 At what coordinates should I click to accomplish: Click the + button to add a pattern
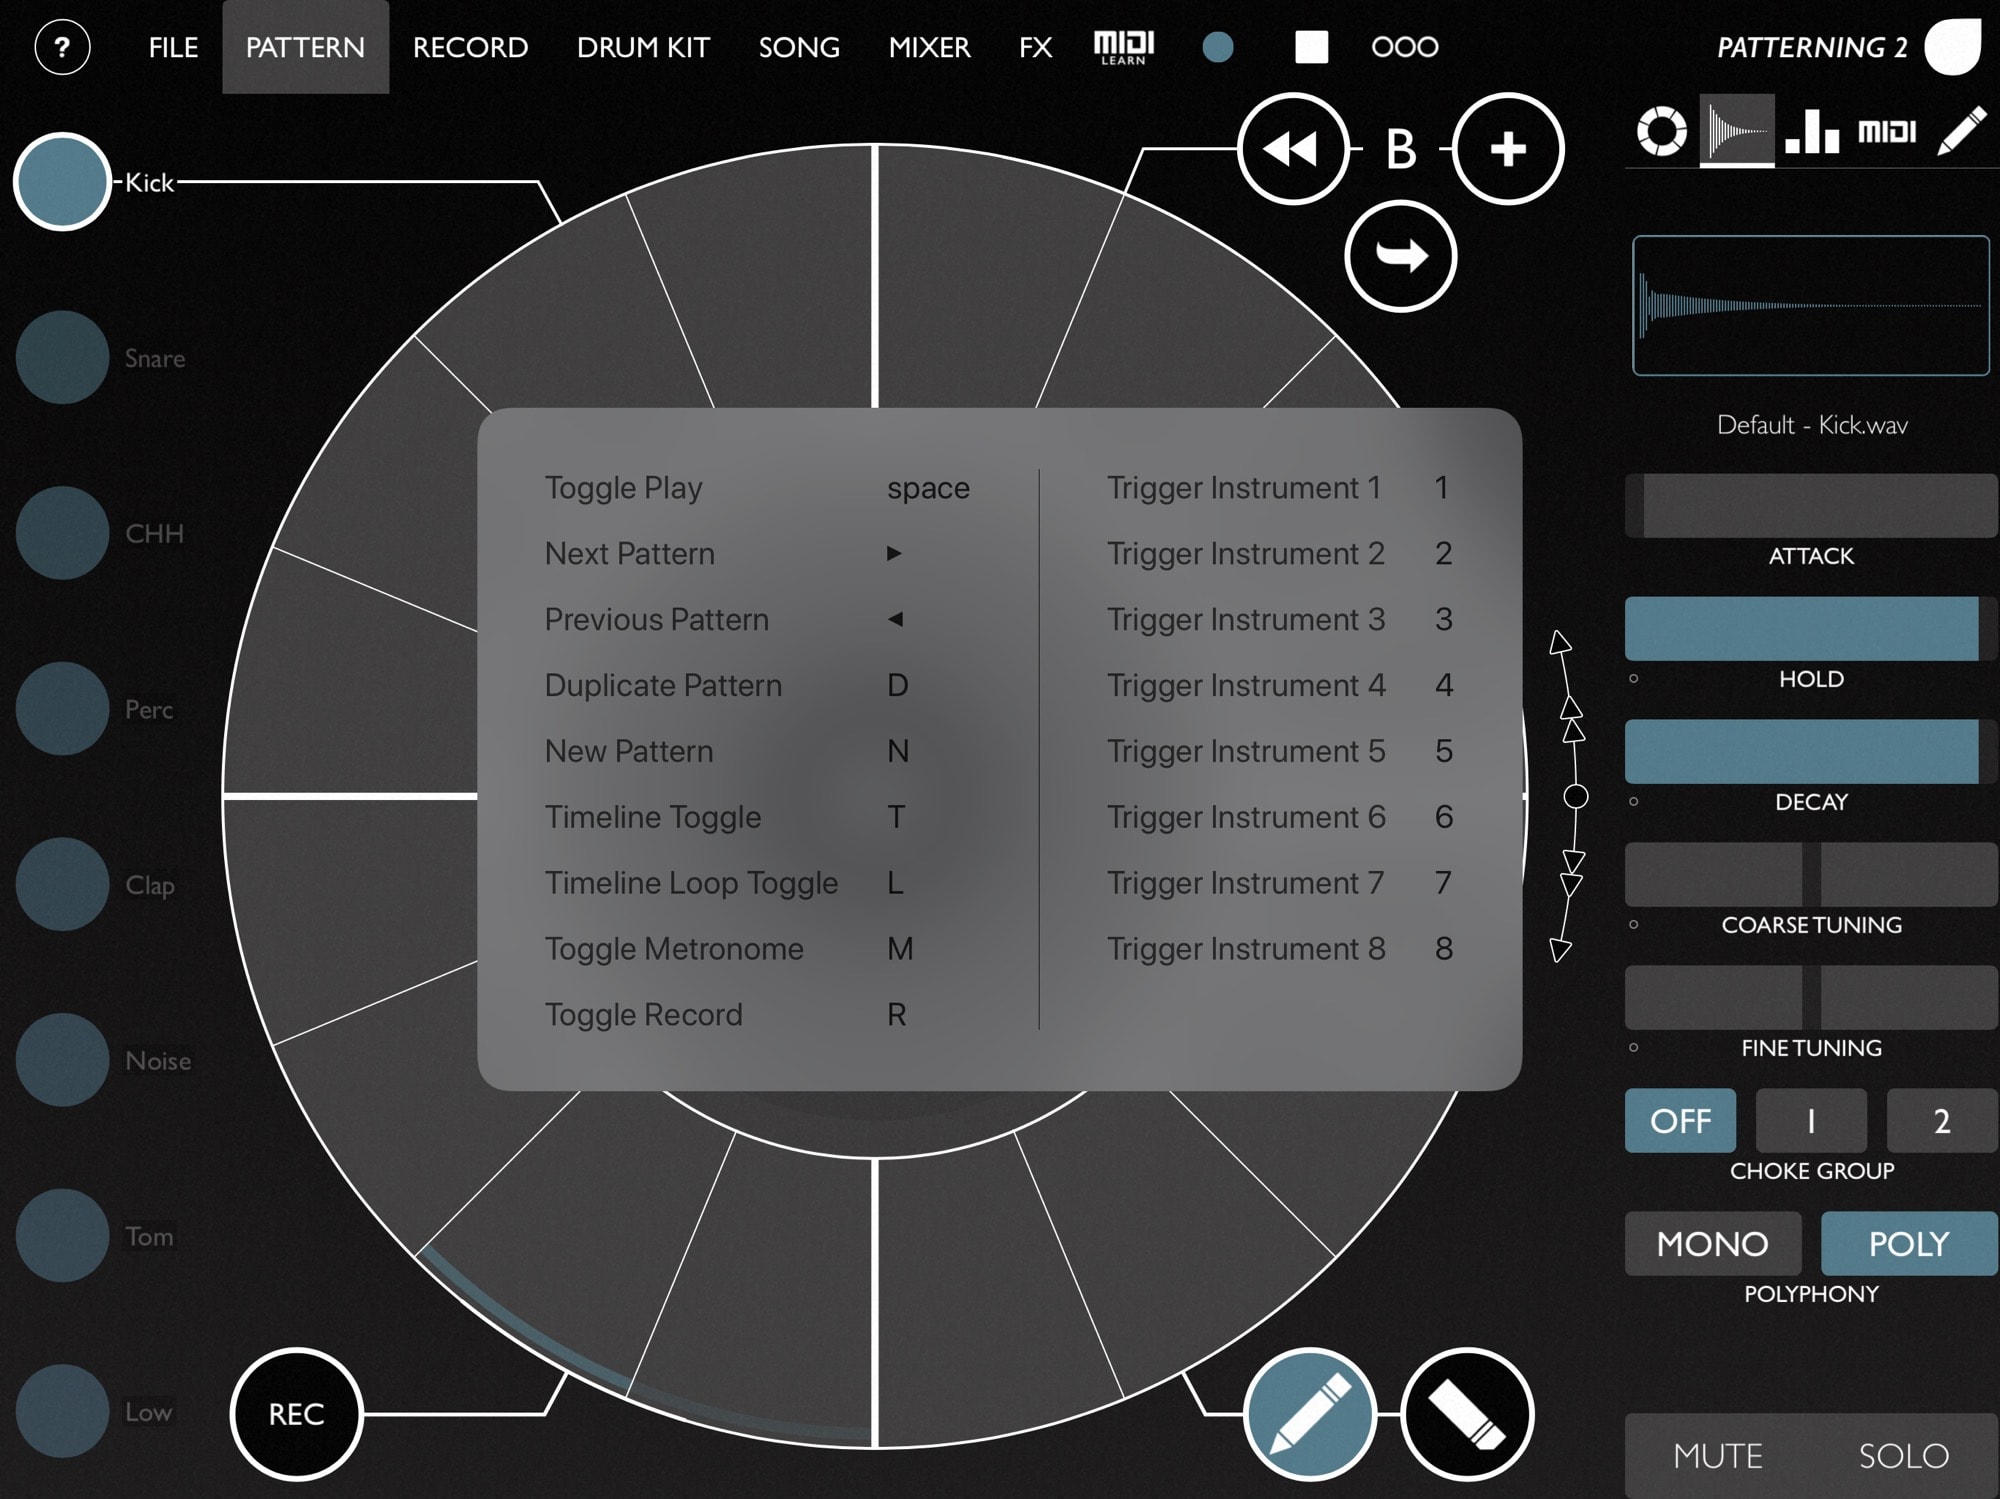[x=1508, y=148]
